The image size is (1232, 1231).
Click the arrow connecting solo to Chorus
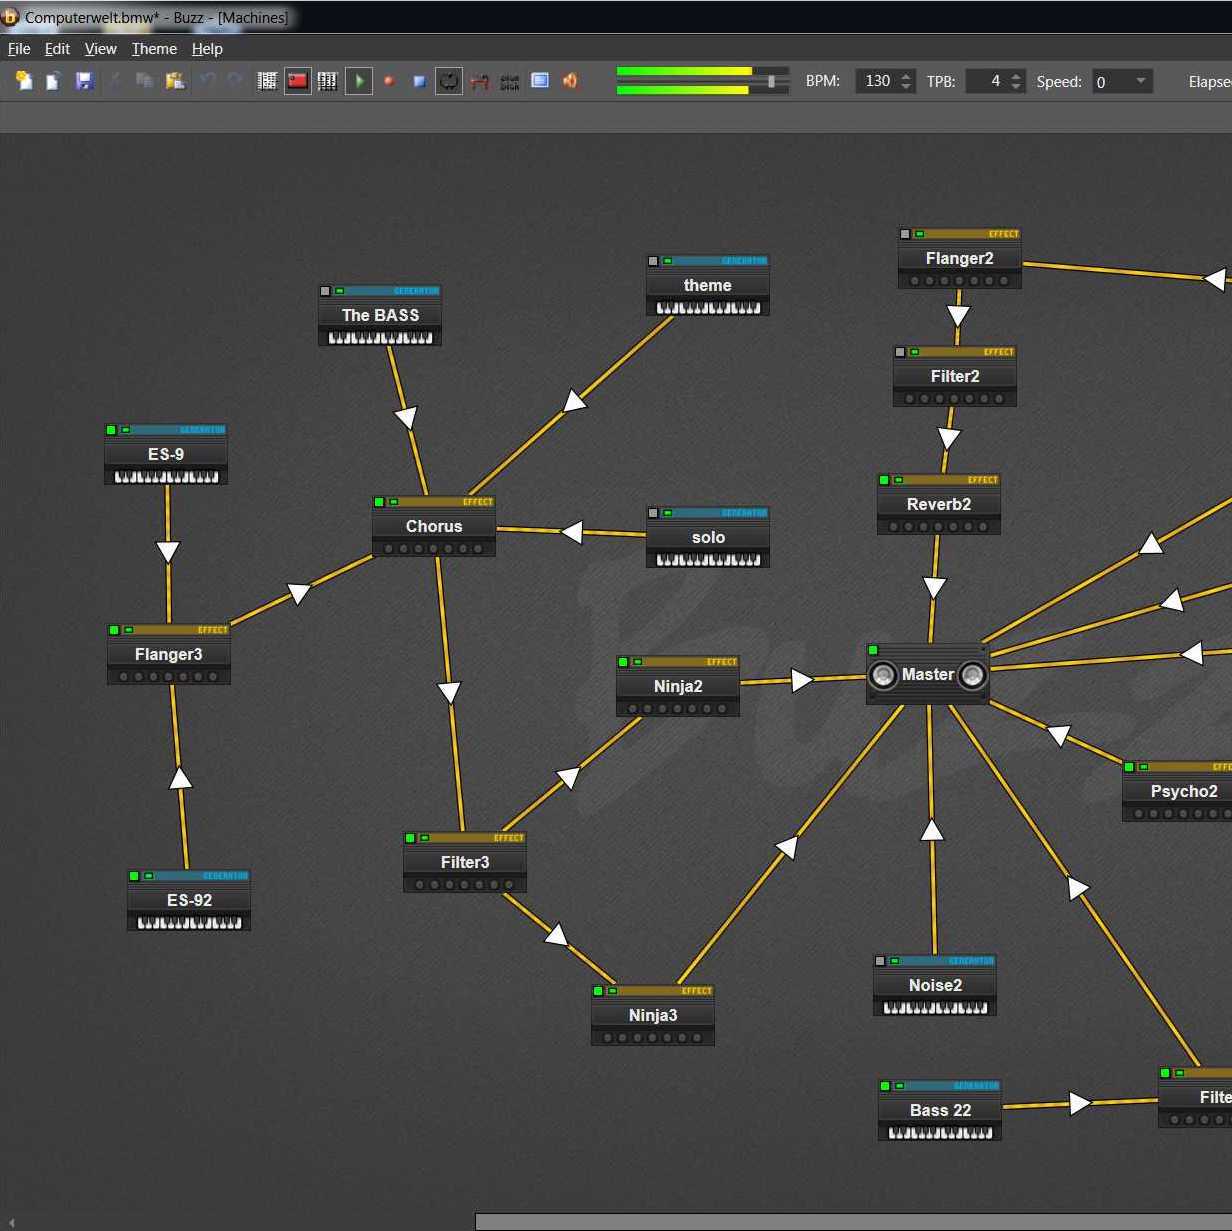(x=572, y=531)
